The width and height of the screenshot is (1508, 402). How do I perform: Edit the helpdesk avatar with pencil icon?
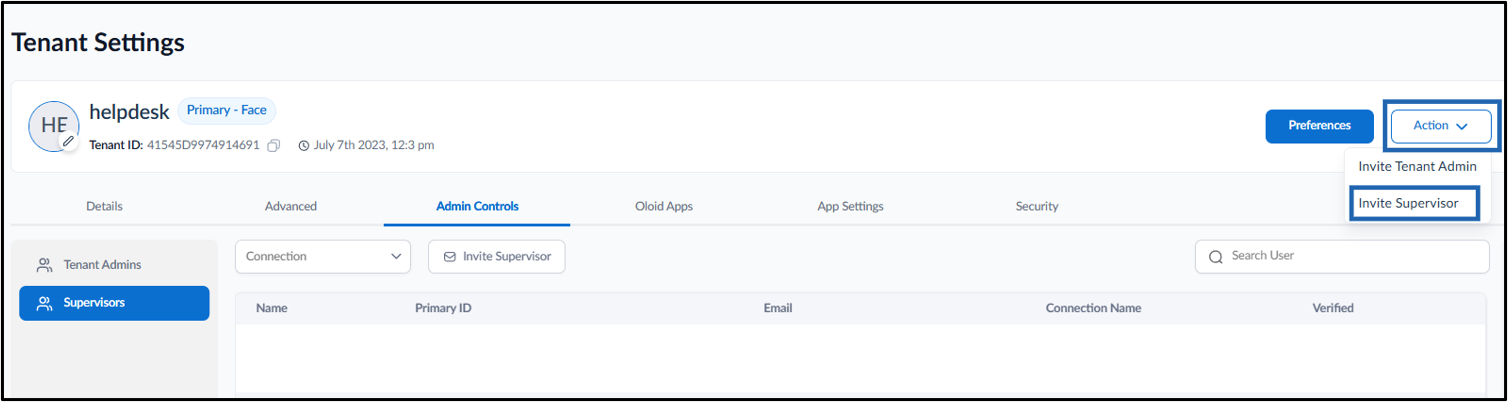pyautogui.click(x=68, y=142)
